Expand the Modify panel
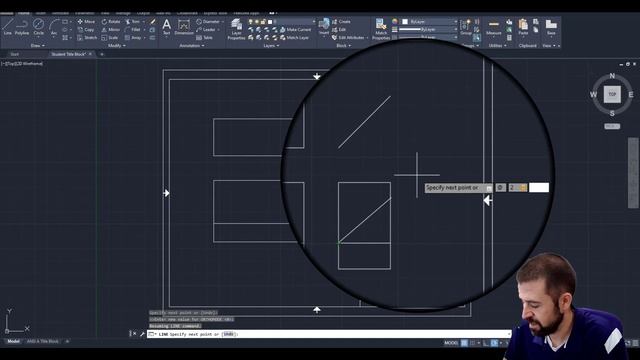The image size is (640, 360). [x=117, y=46]
